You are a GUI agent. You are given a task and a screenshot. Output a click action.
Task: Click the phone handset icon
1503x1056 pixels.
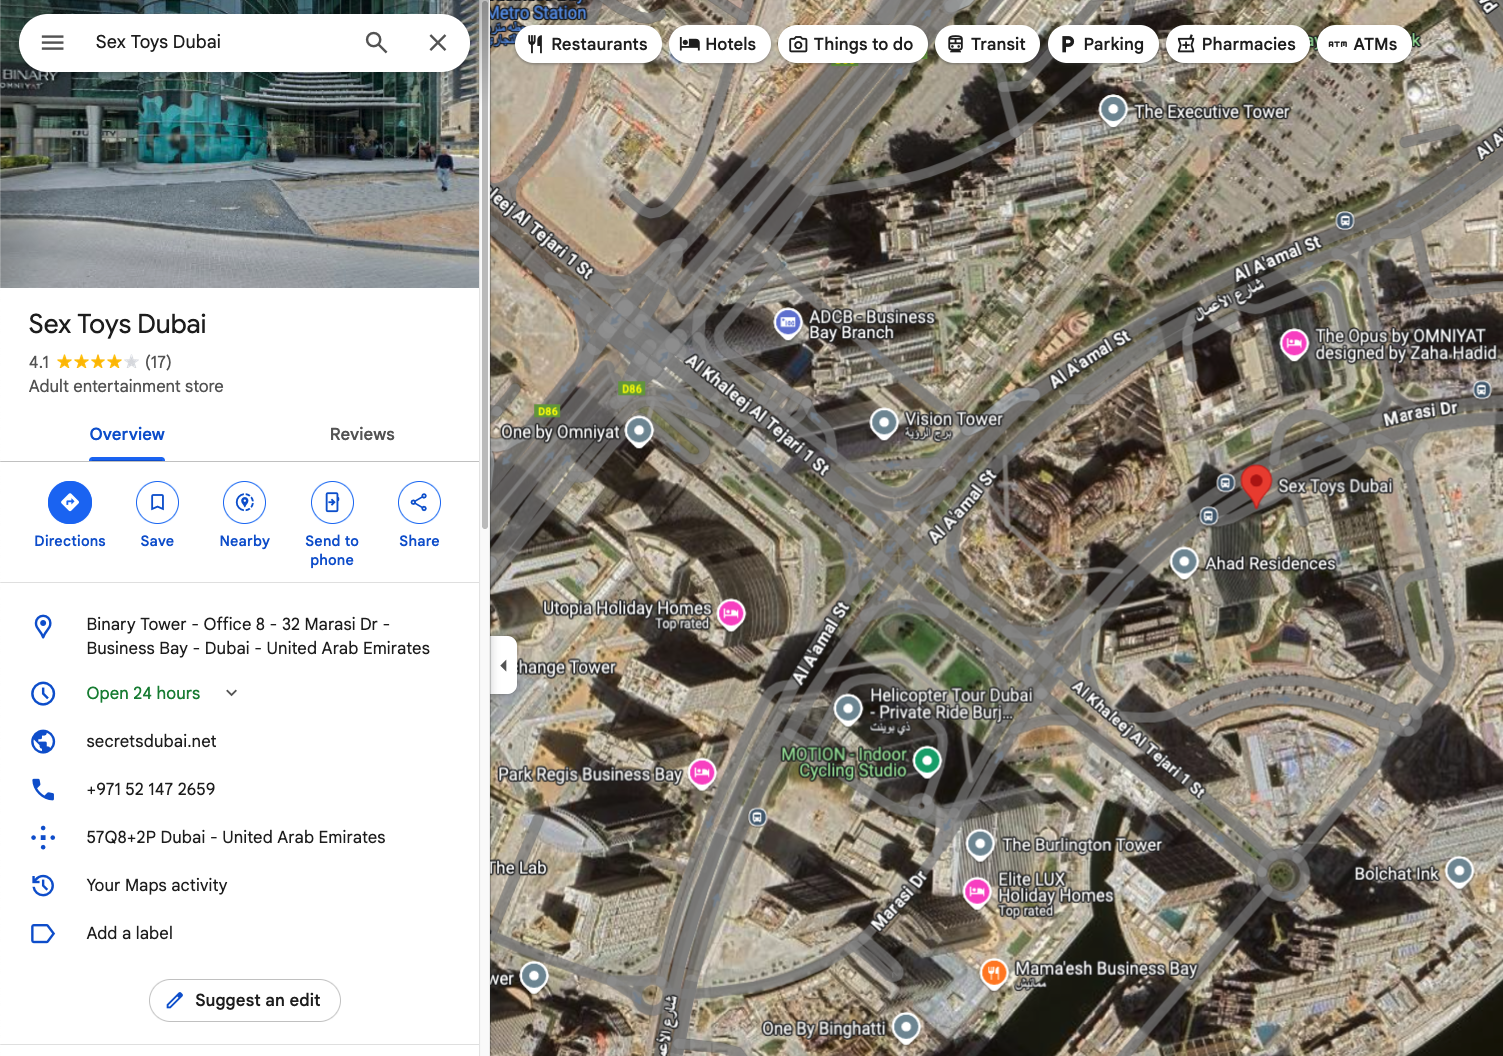pos(43,789)
